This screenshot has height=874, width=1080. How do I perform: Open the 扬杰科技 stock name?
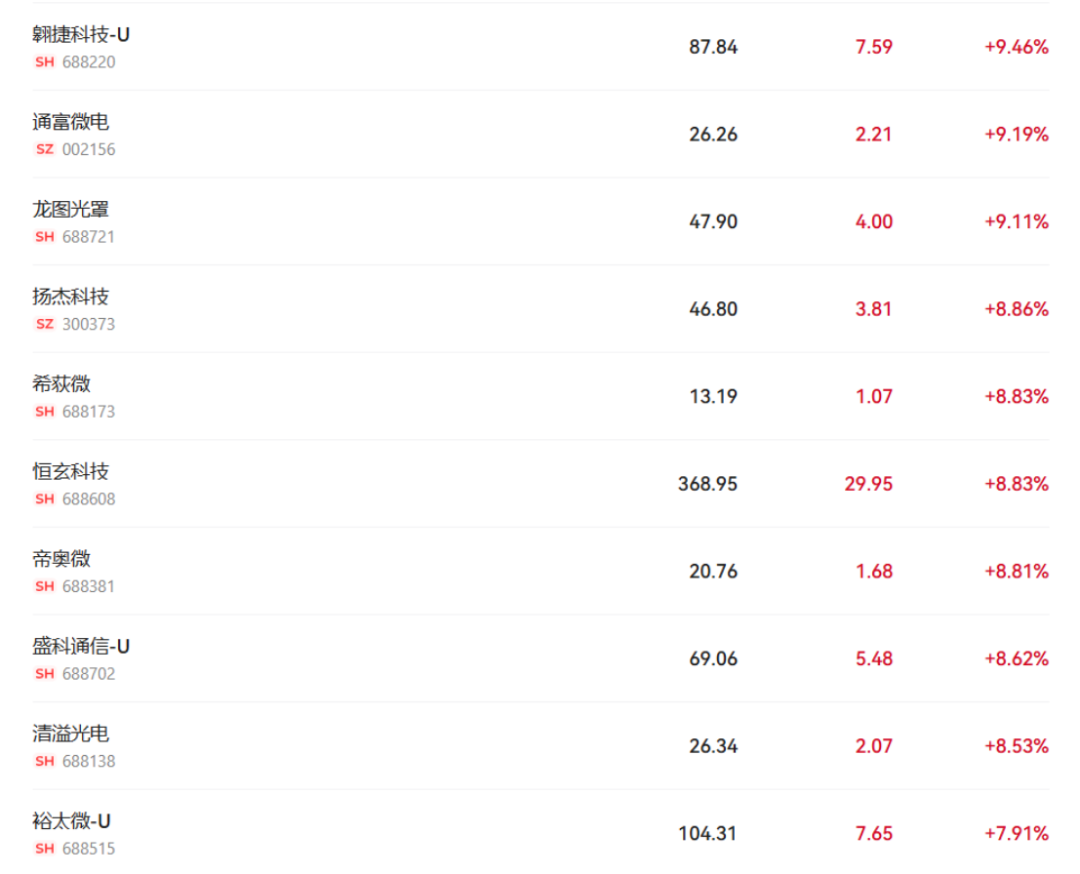click(70, 297)
